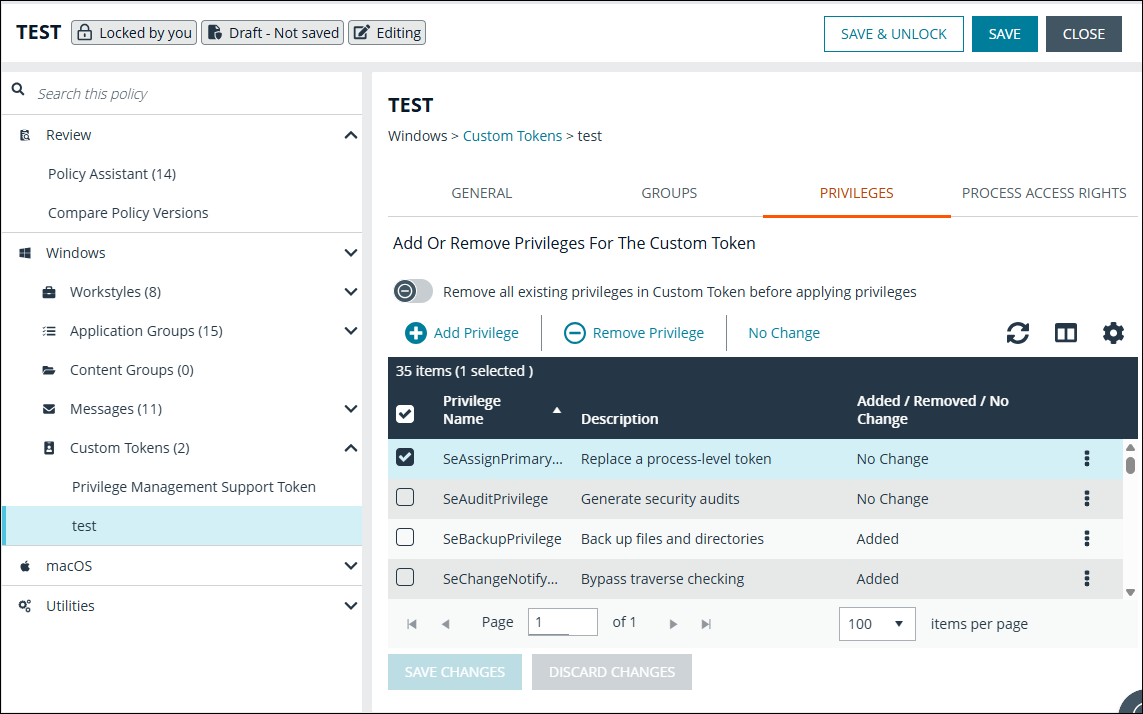Image resolution: width=1143 pixels, height=714 pixels.
Task: Expand the macOS section
Action: coord(350,565)
